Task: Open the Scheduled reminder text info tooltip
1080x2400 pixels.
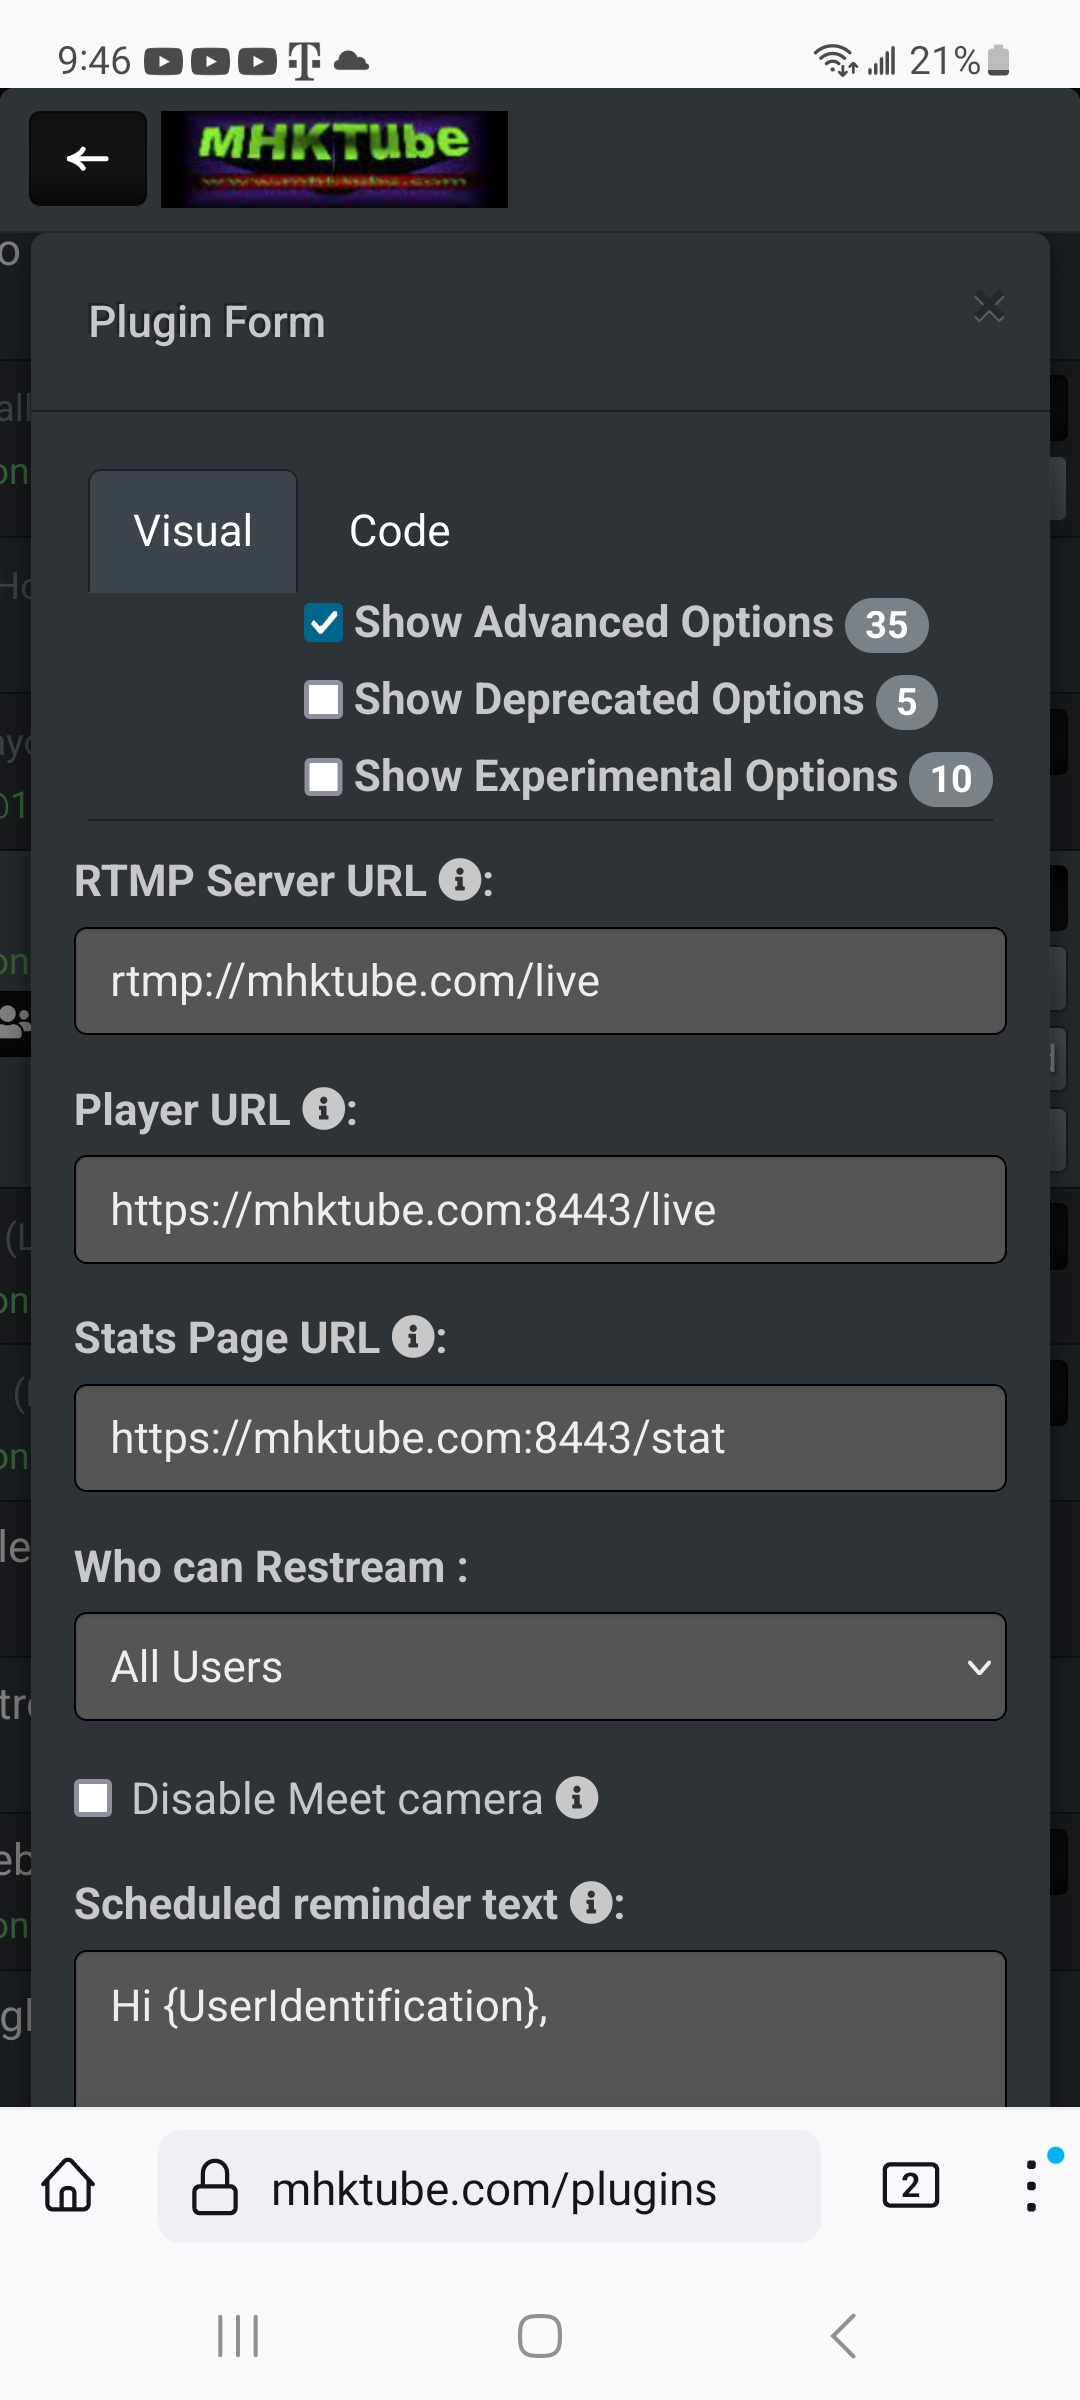Action: pos(592,1903)
